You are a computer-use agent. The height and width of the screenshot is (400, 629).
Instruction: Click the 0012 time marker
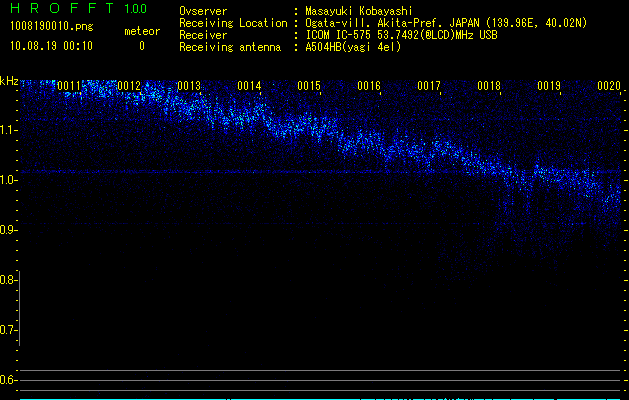click(129, 86)
